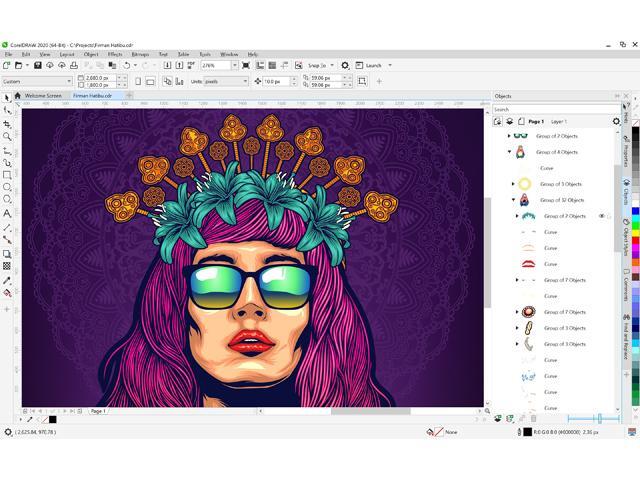Image resolution: width=640 pixels, height=480 pixels.
Task: Switch to the Welcome Screen tab
Action: pos(44,96)
